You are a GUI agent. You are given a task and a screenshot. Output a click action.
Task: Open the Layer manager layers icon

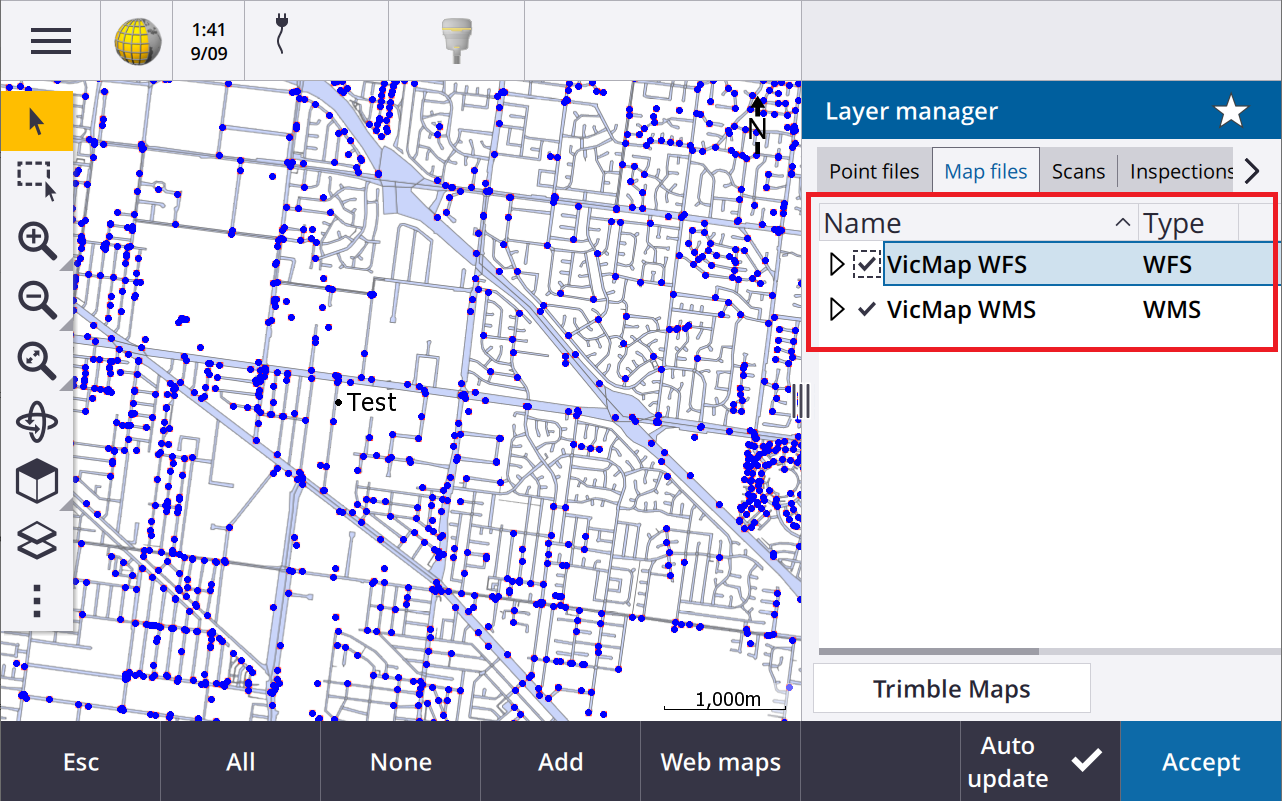pos(37,542)
